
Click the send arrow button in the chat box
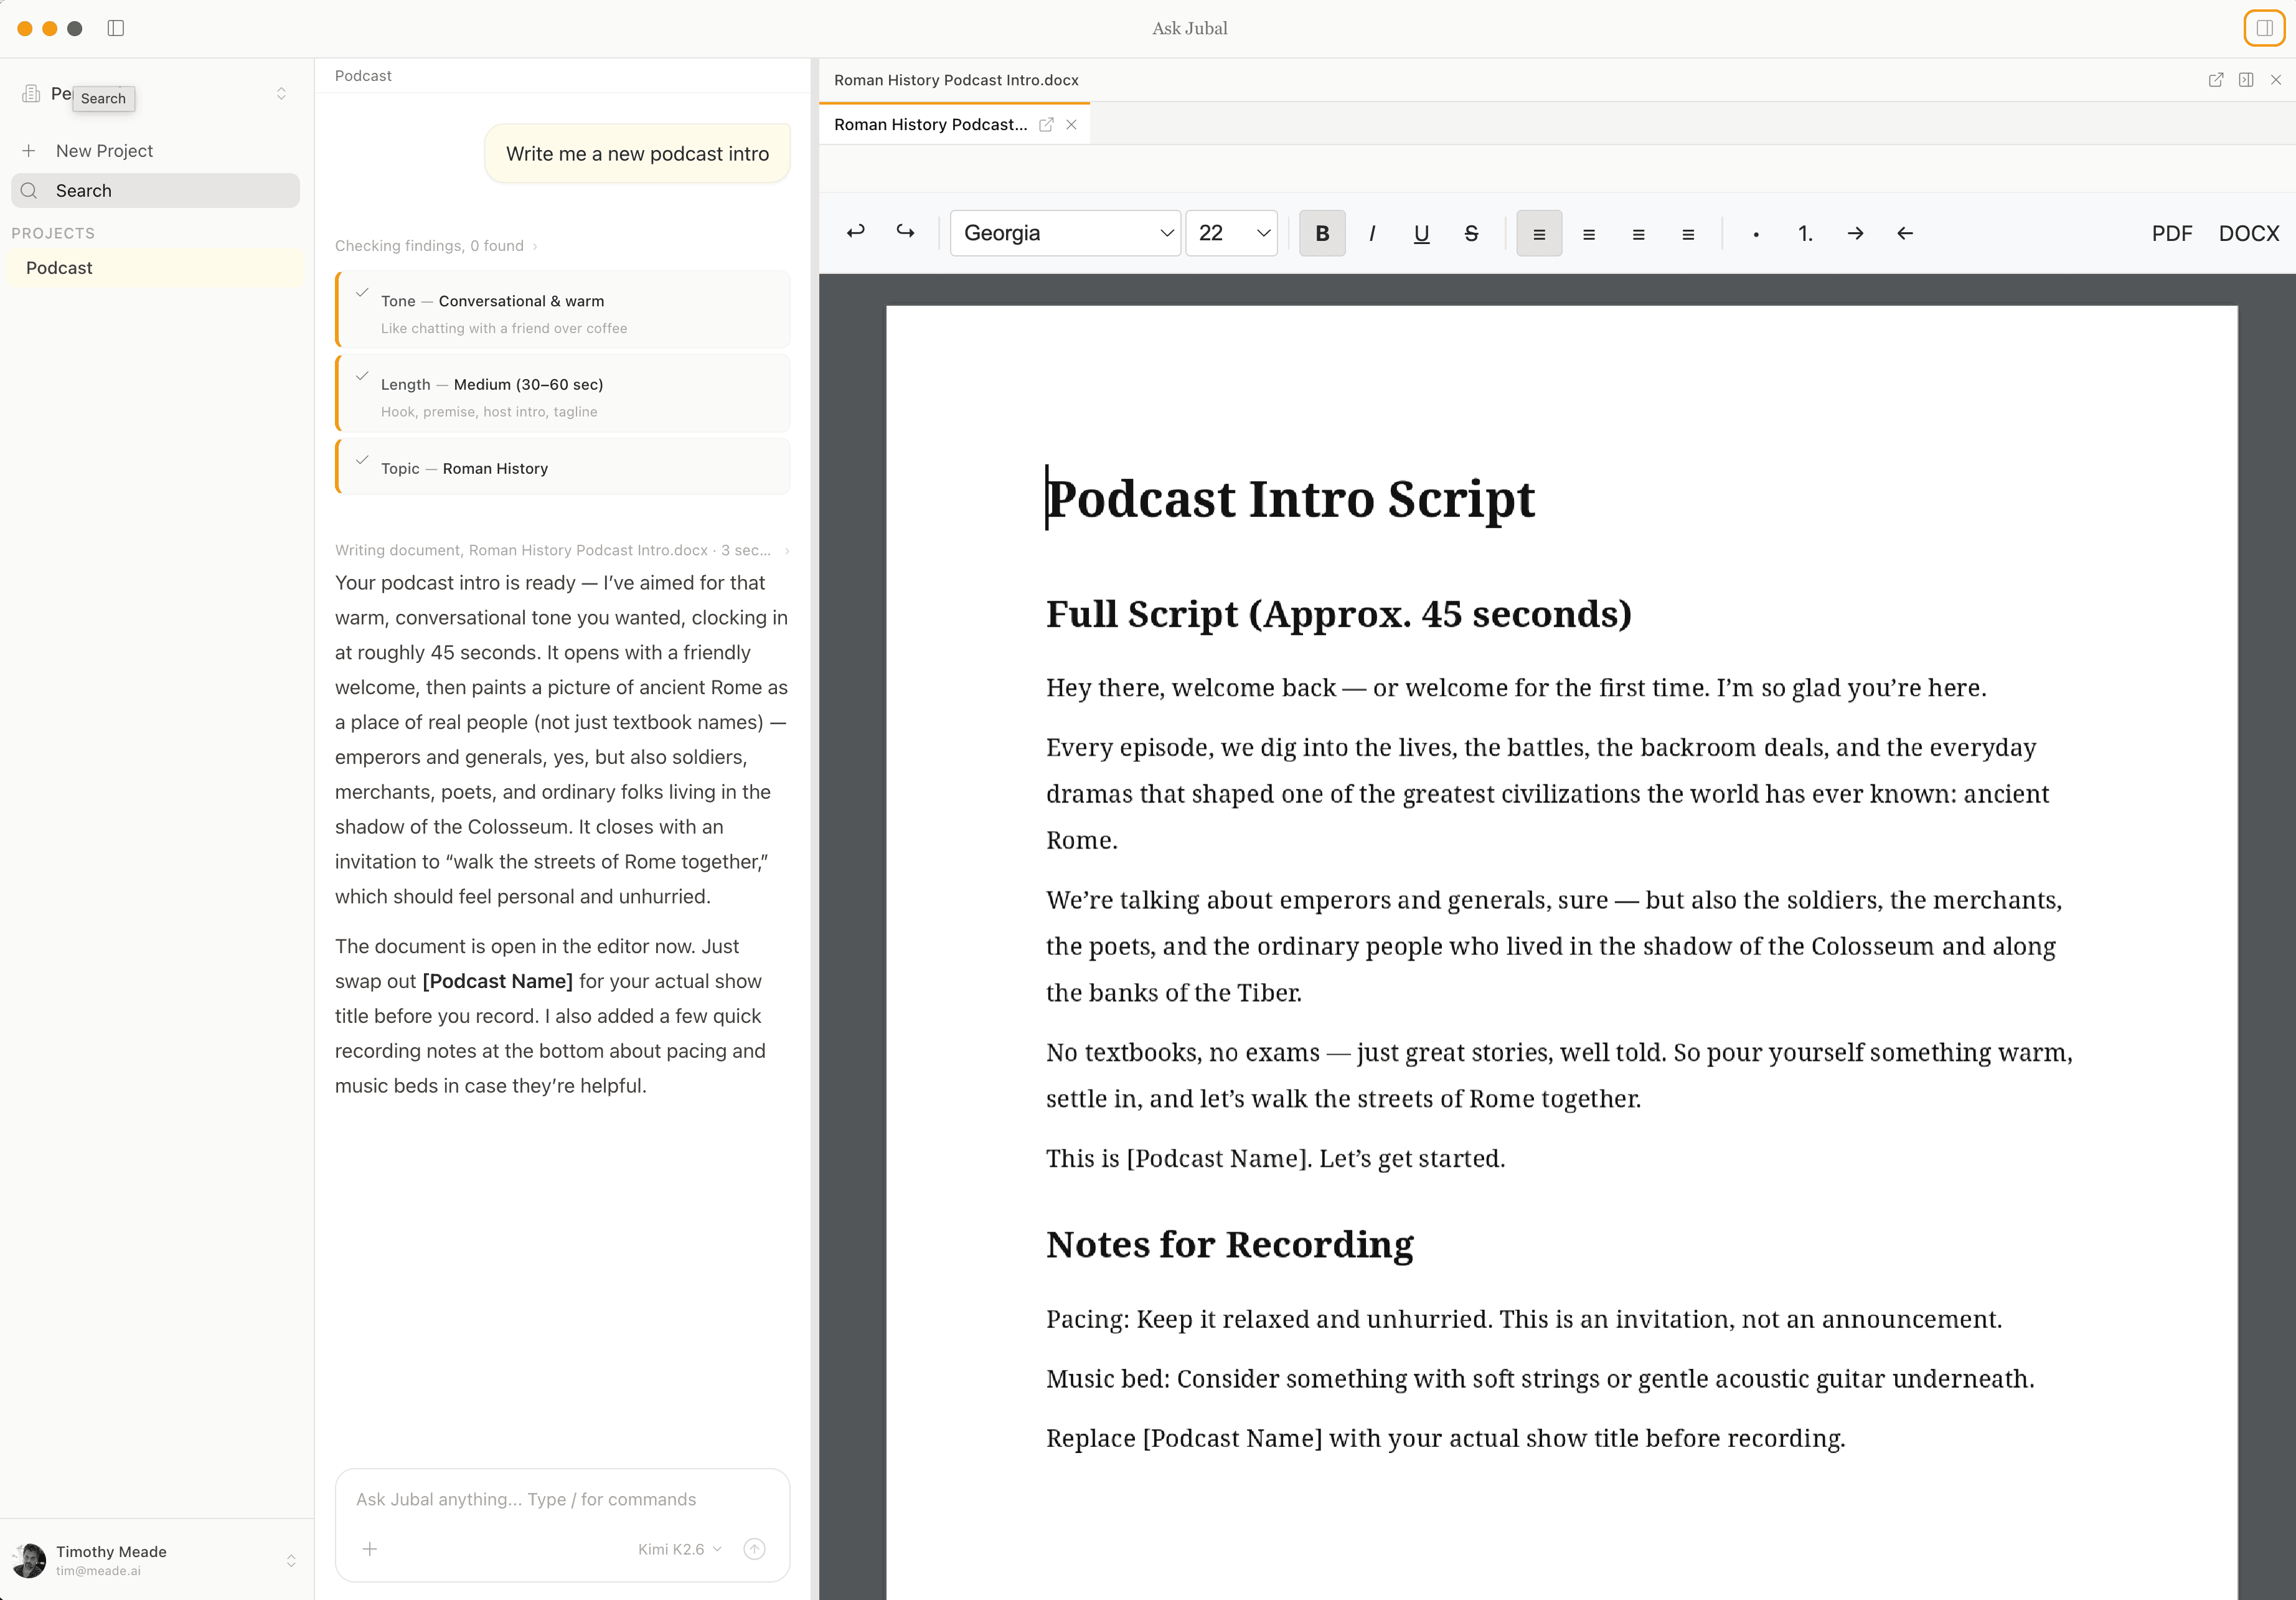click(755, 1549)
